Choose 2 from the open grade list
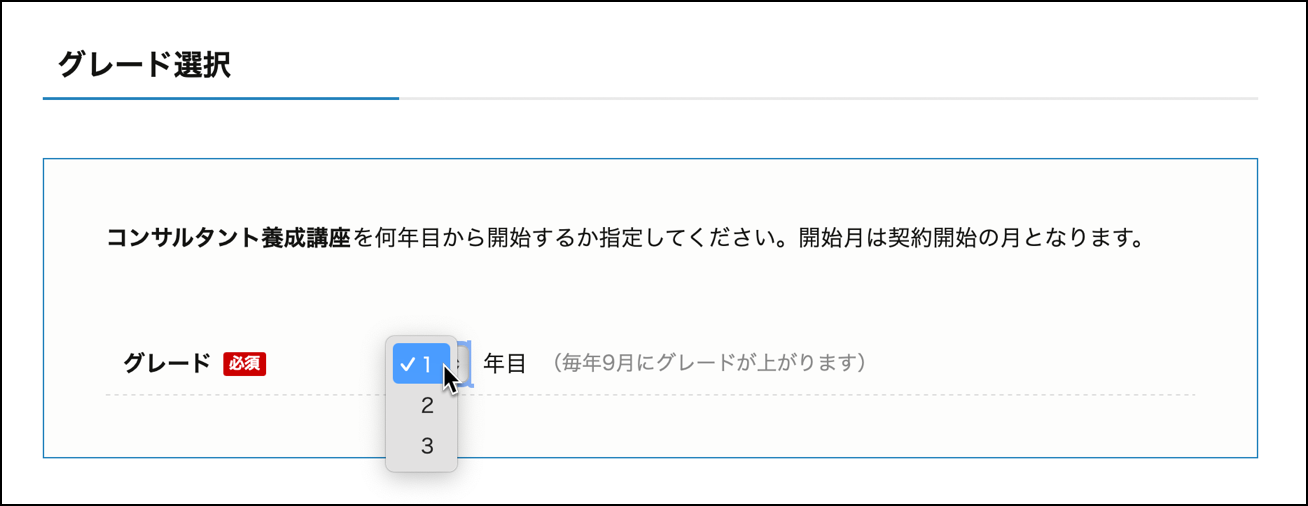1308x506 pixels. point(427,405)
